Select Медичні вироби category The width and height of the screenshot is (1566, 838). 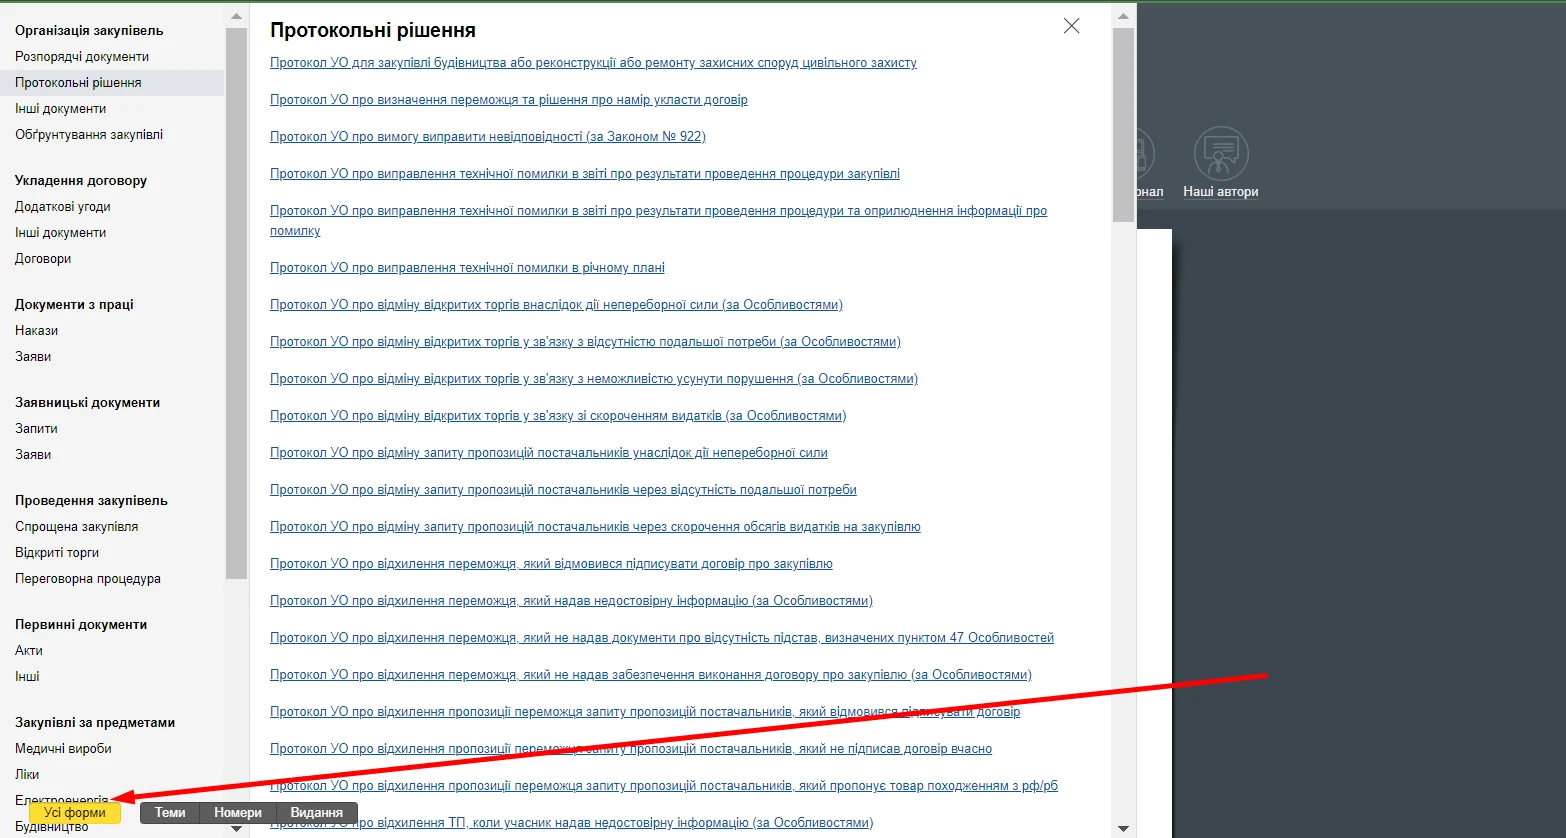pyautogui.click(x=63, y=749)
